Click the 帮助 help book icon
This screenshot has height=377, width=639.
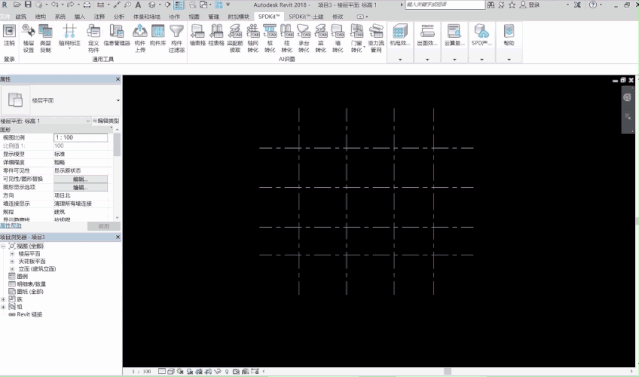coord(509,31)
